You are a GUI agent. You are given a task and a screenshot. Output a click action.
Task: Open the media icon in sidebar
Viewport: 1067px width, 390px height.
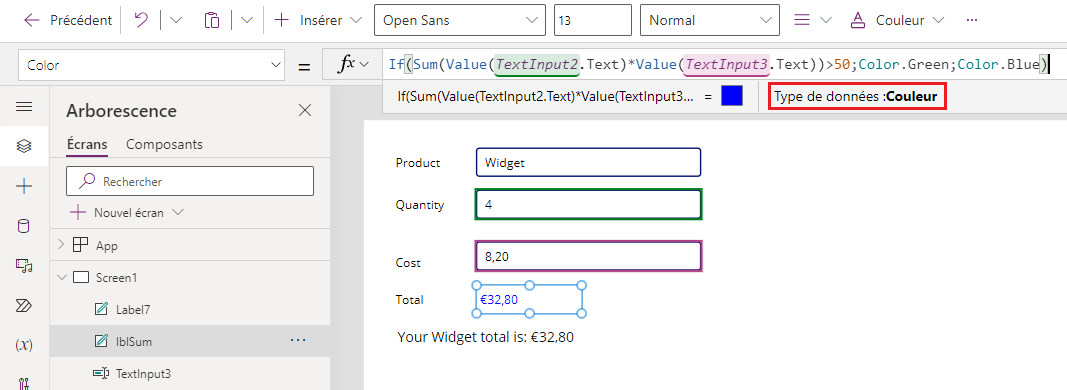pos(24,265)
